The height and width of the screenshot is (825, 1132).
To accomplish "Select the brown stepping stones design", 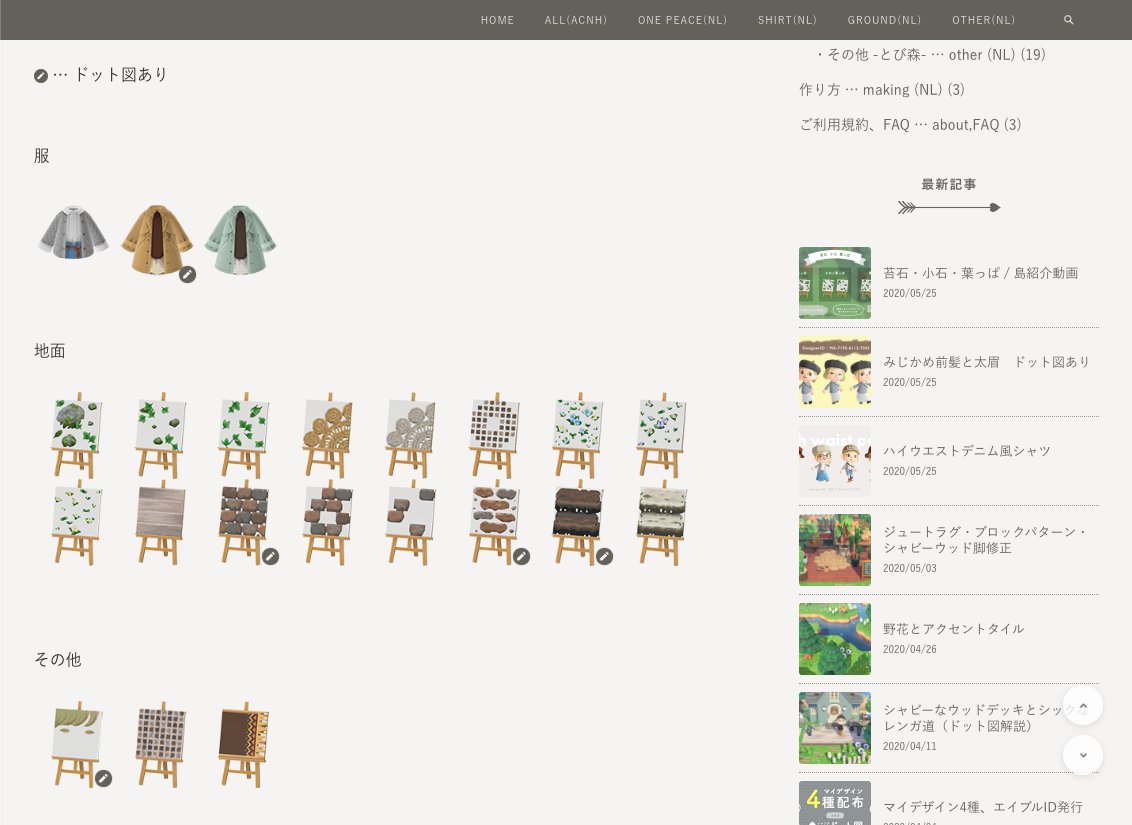I will 494,523.
